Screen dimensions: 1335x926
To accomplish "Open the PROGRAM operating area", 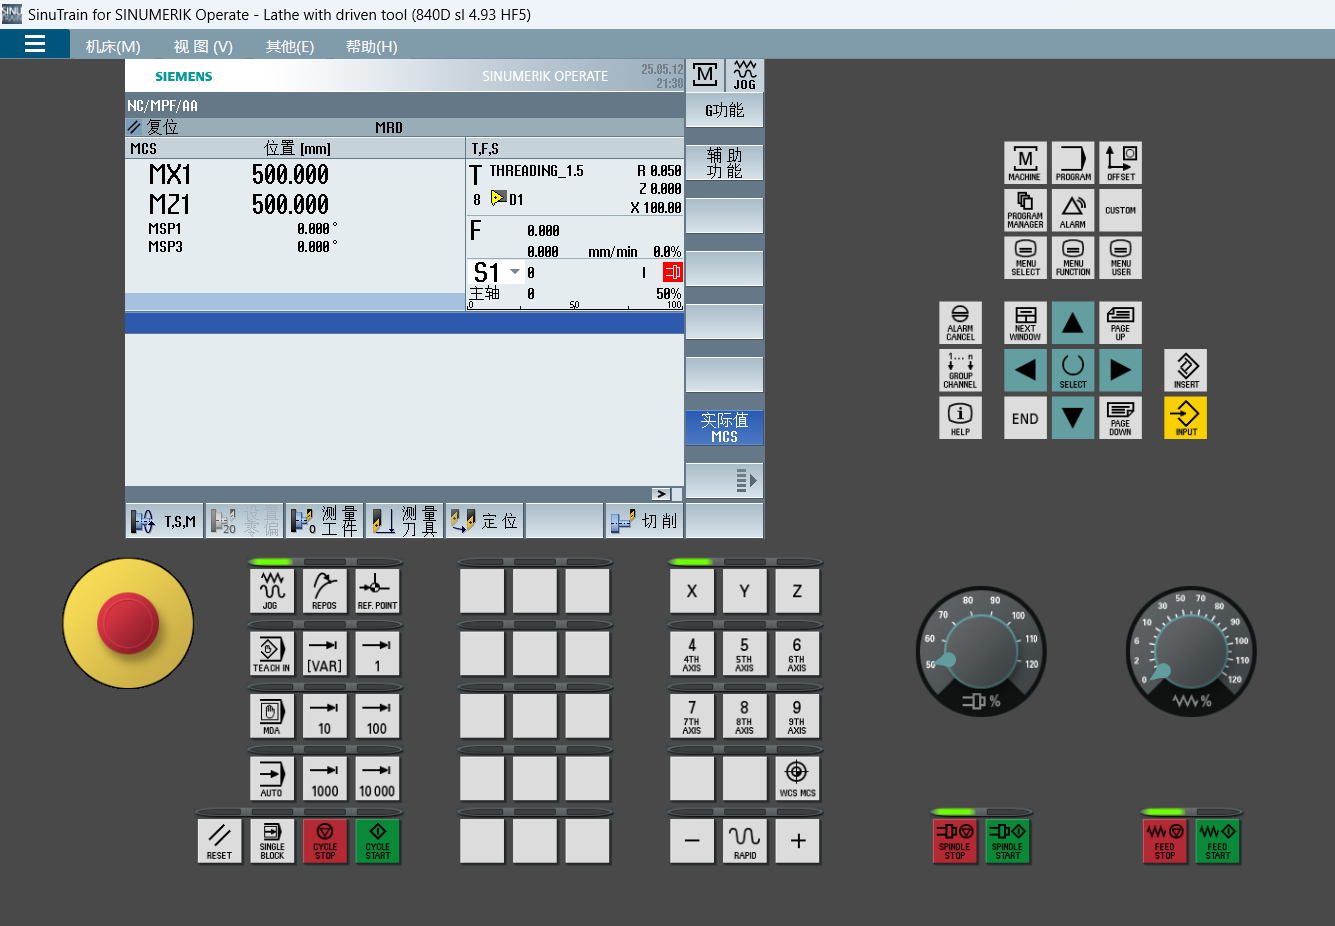I will pyautogui.click(x=1073, y=163).
